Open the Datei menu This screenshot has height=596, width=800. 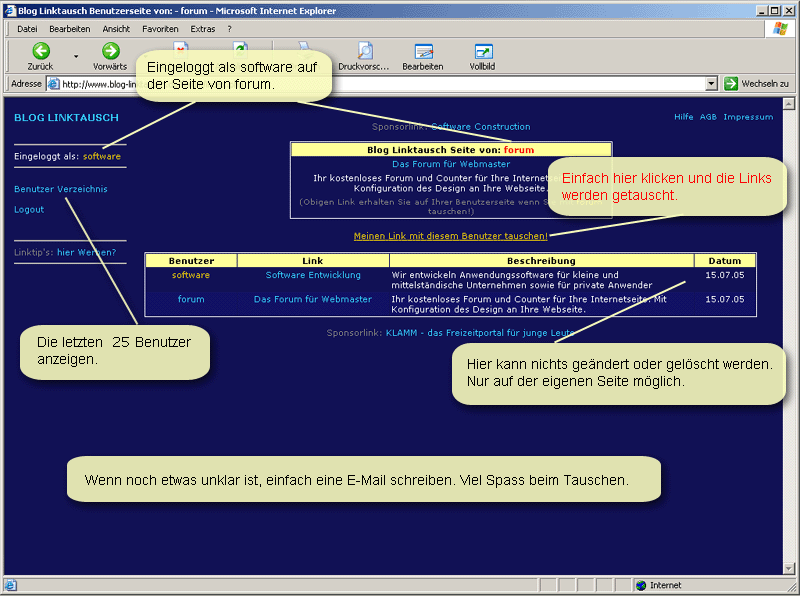coord(27,29)
